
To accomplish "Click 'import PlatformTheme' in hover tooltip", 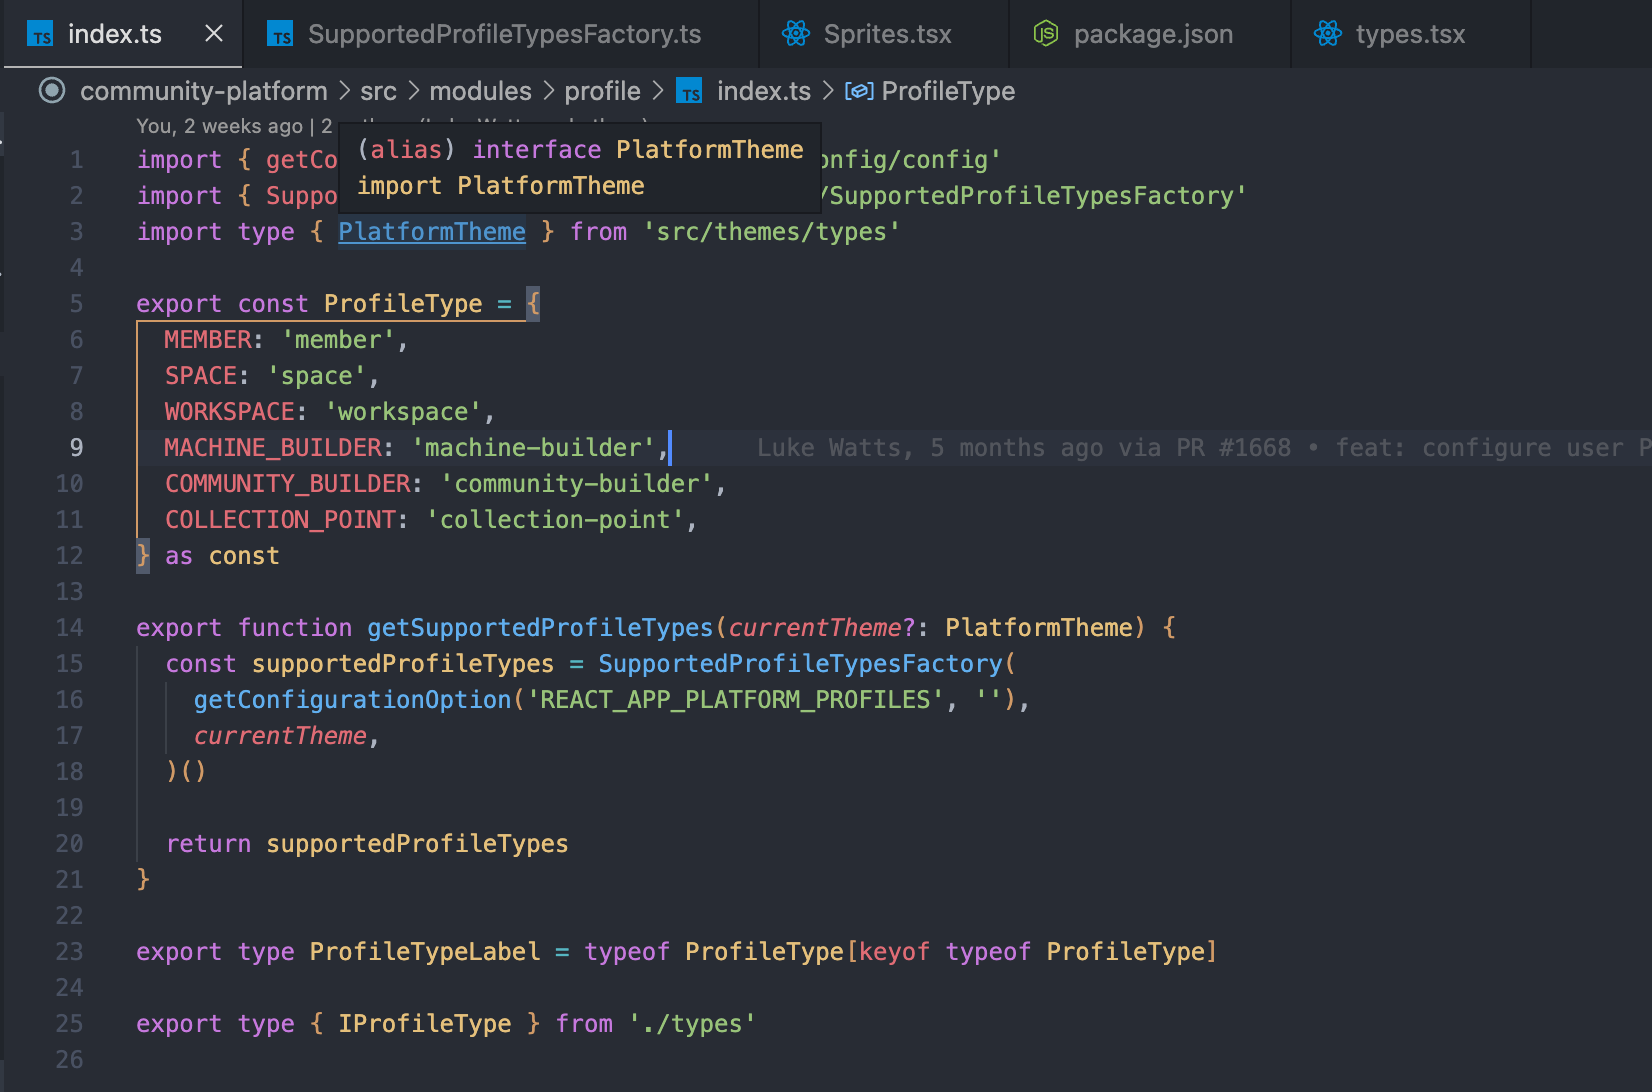I will (x=501, y=186).
